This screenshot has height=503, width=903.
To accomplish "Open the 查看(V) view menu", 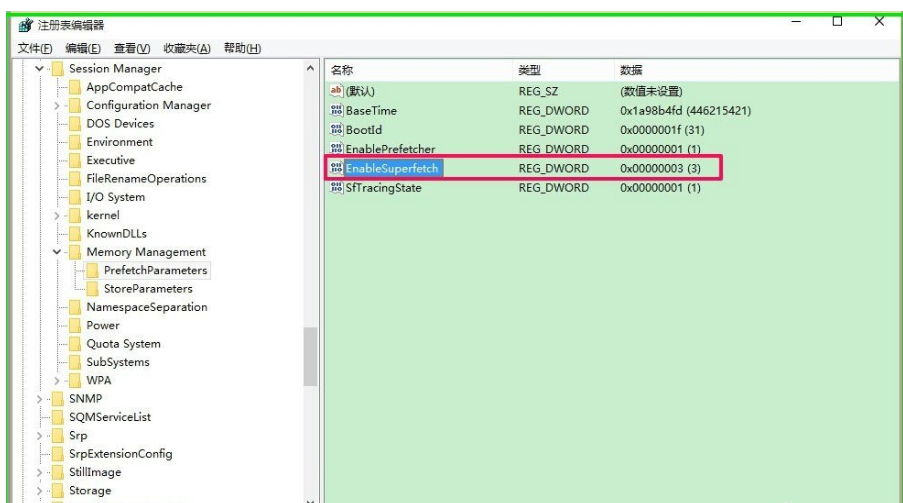I will click(x=130, y=48).
